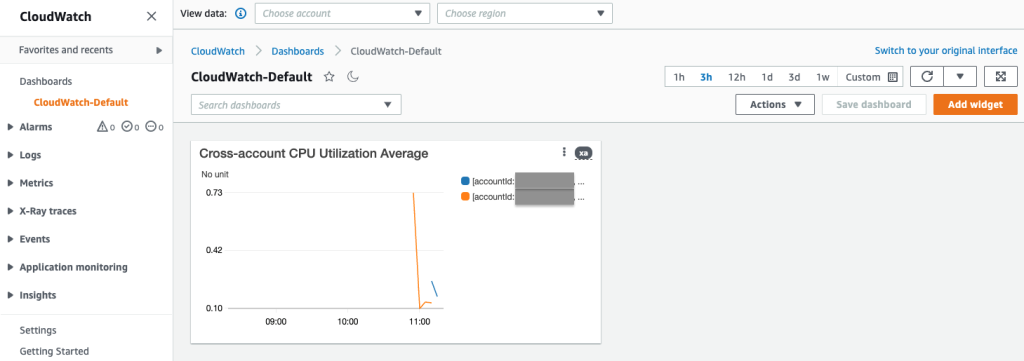Select 12h time range
The width and height of the screenshot is (1024, 361).
pos(737,77)
